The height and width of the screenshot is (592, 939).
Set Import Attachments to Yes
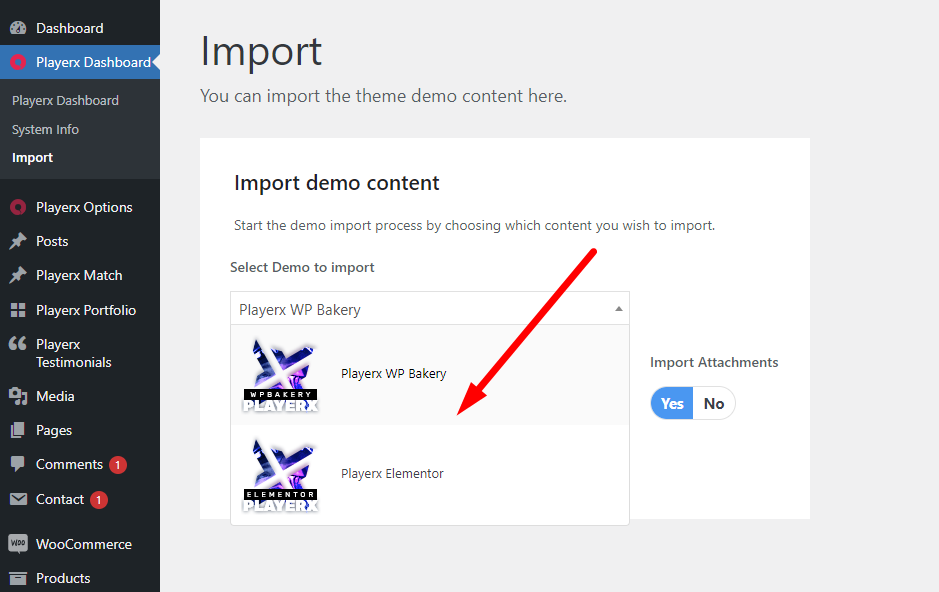[672, 403]
